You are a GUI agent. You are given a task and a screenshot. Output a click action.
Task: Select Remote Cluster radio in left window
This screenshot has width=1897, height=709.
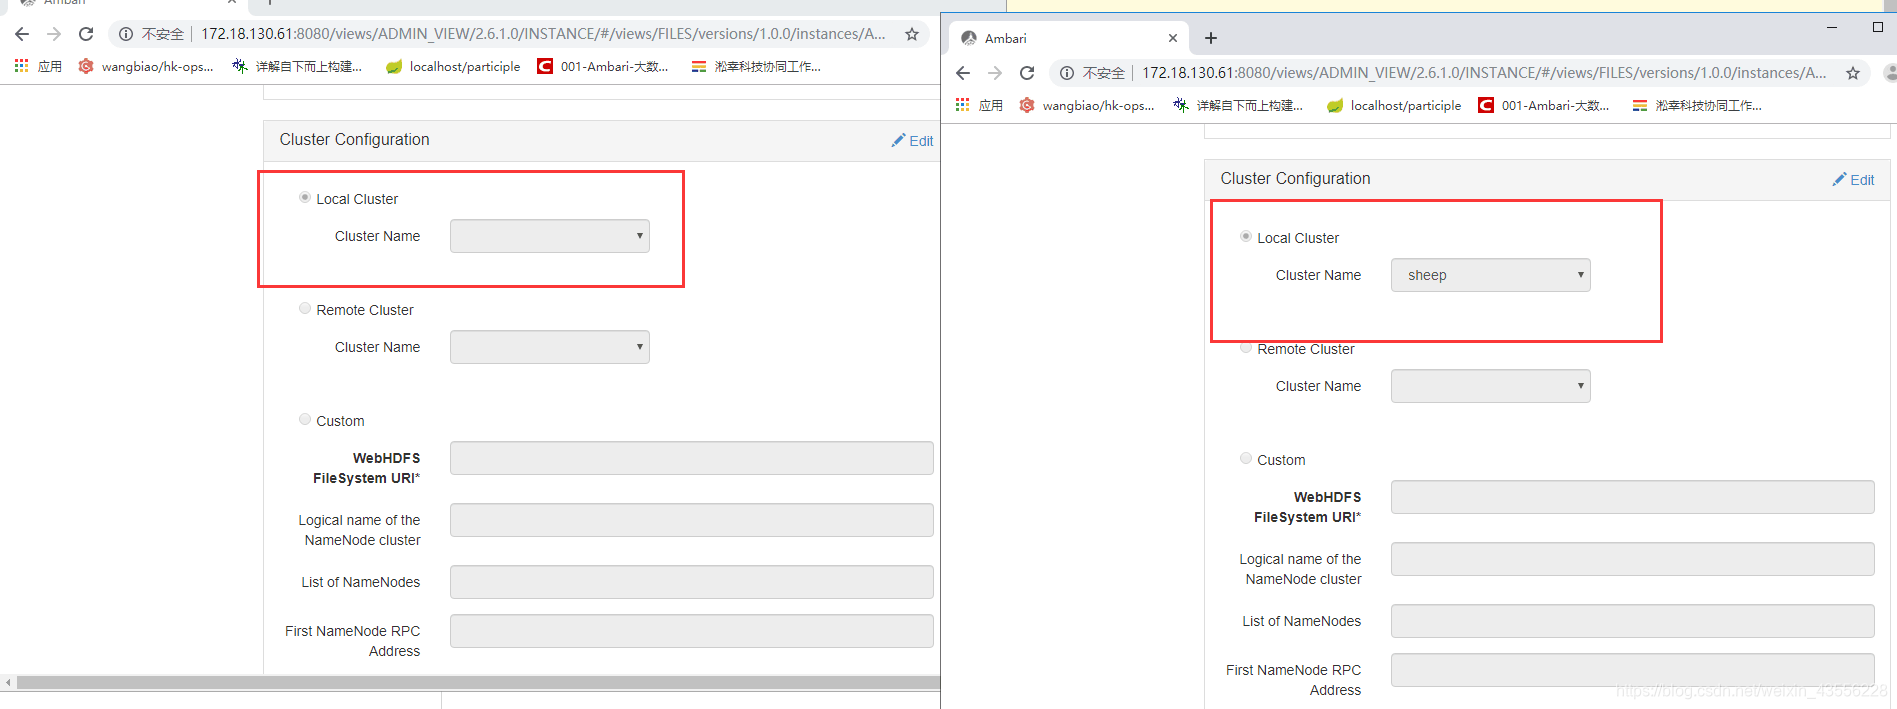(x=305, y=309)
